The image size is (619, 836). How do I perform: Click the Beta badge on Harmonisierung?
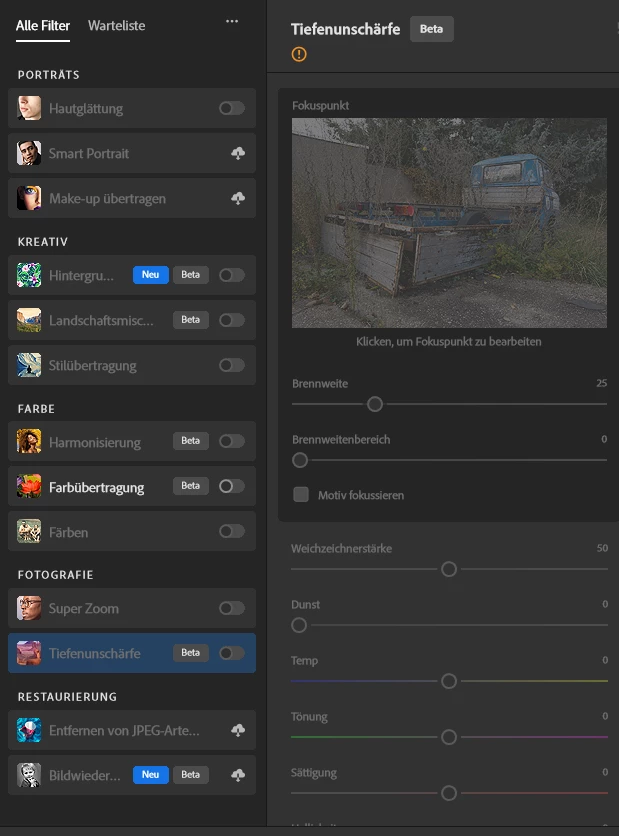tap(190, 441)
